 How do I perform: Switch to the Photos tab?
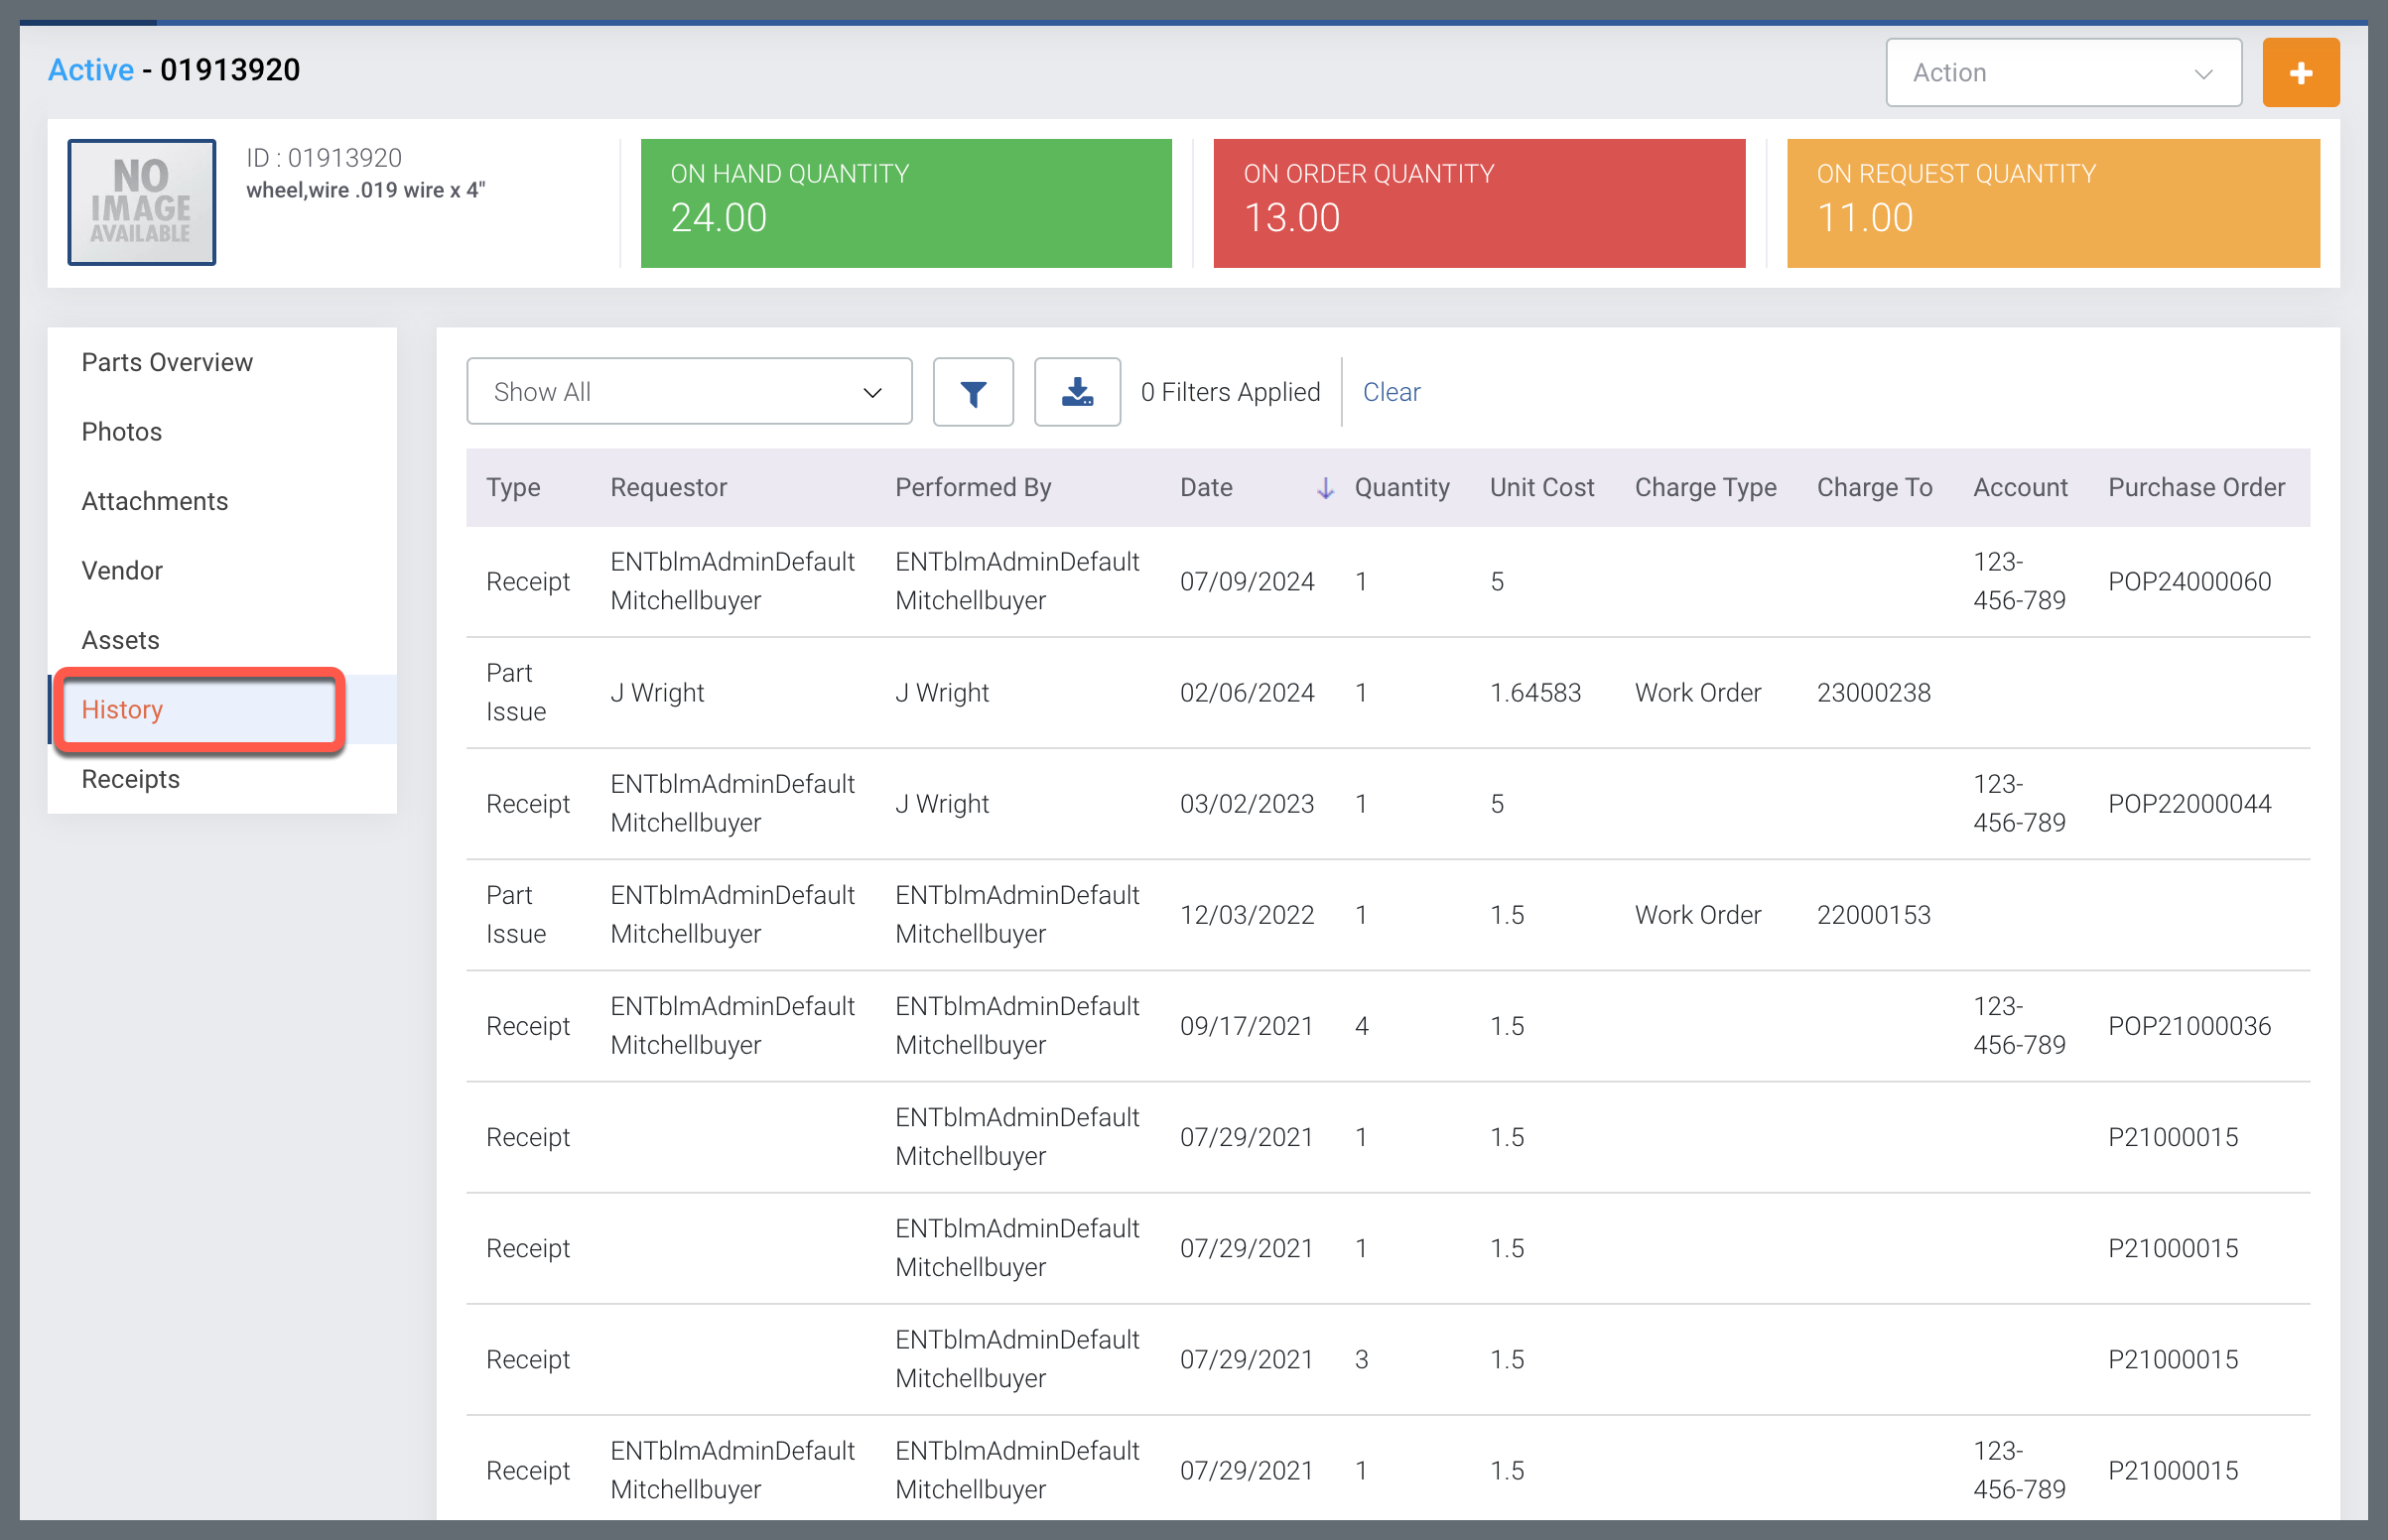click(x=122, y=432)
